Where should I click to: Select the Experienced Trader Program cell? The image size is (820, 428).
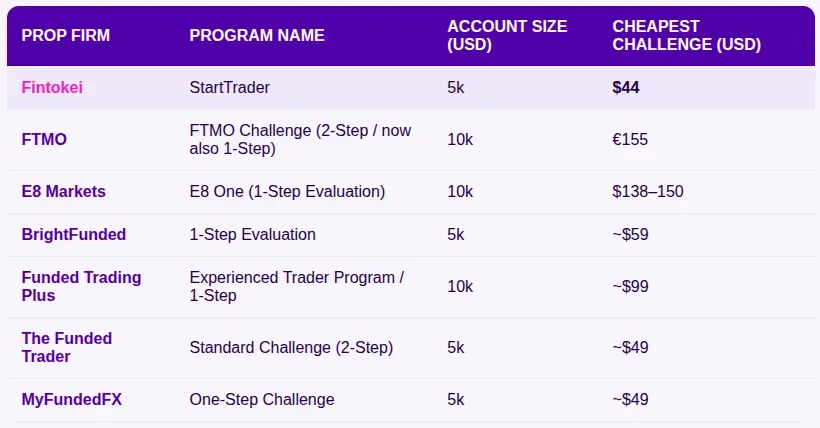pos(297,286)
